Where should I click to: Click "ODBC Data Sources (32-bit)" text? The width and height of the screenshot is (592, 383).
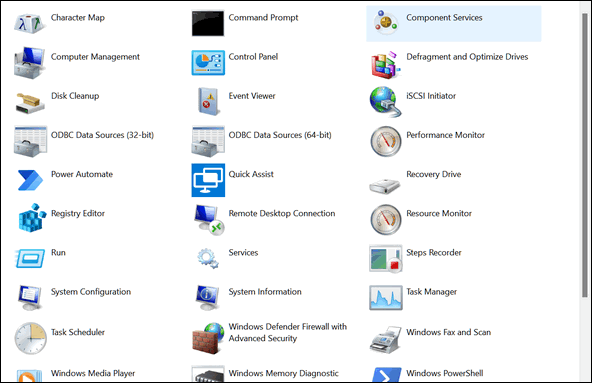click(x=102, y=135)
